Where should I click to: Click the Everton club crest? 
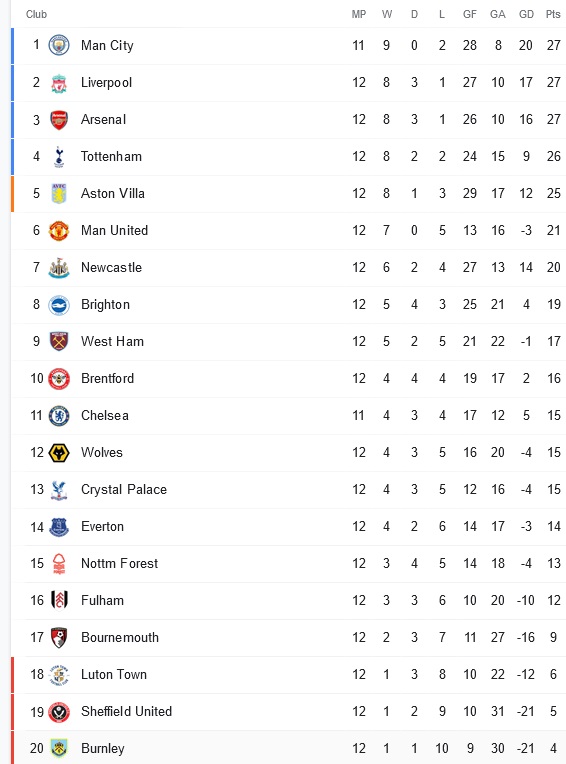pyautogui.click(x=59, y=527)
